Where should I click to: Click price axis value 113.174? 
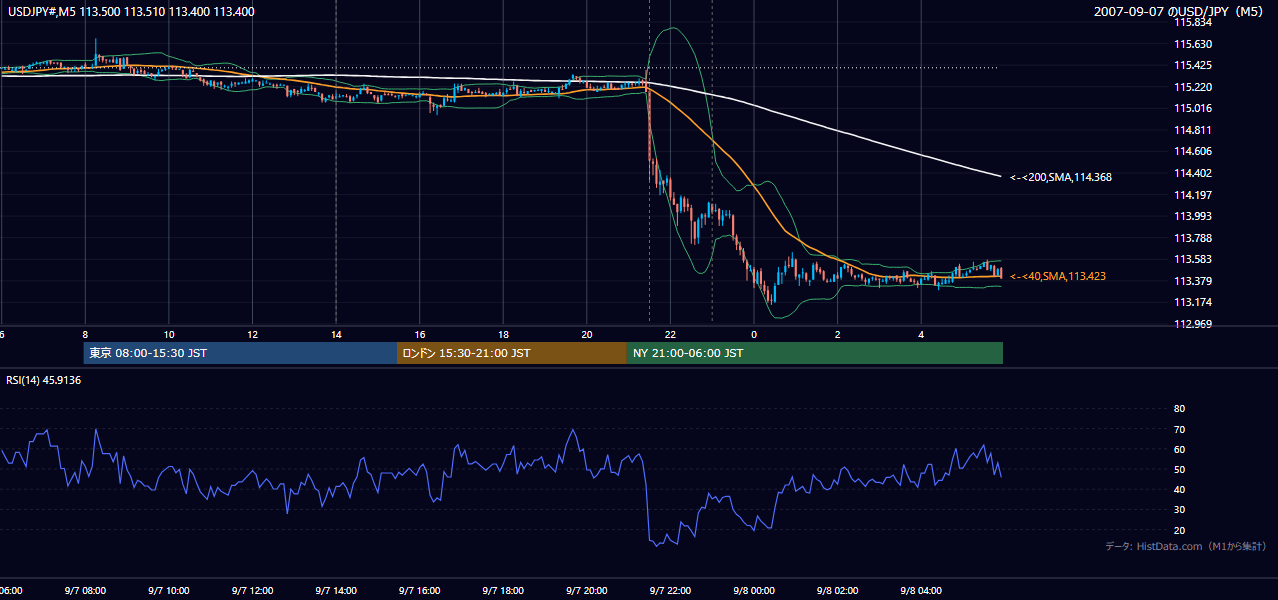[1192, 302]
